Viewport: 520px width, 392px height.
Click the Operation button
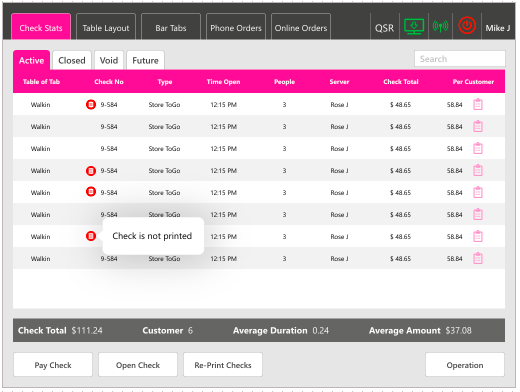pyautogui.click(x=465, y=365)
